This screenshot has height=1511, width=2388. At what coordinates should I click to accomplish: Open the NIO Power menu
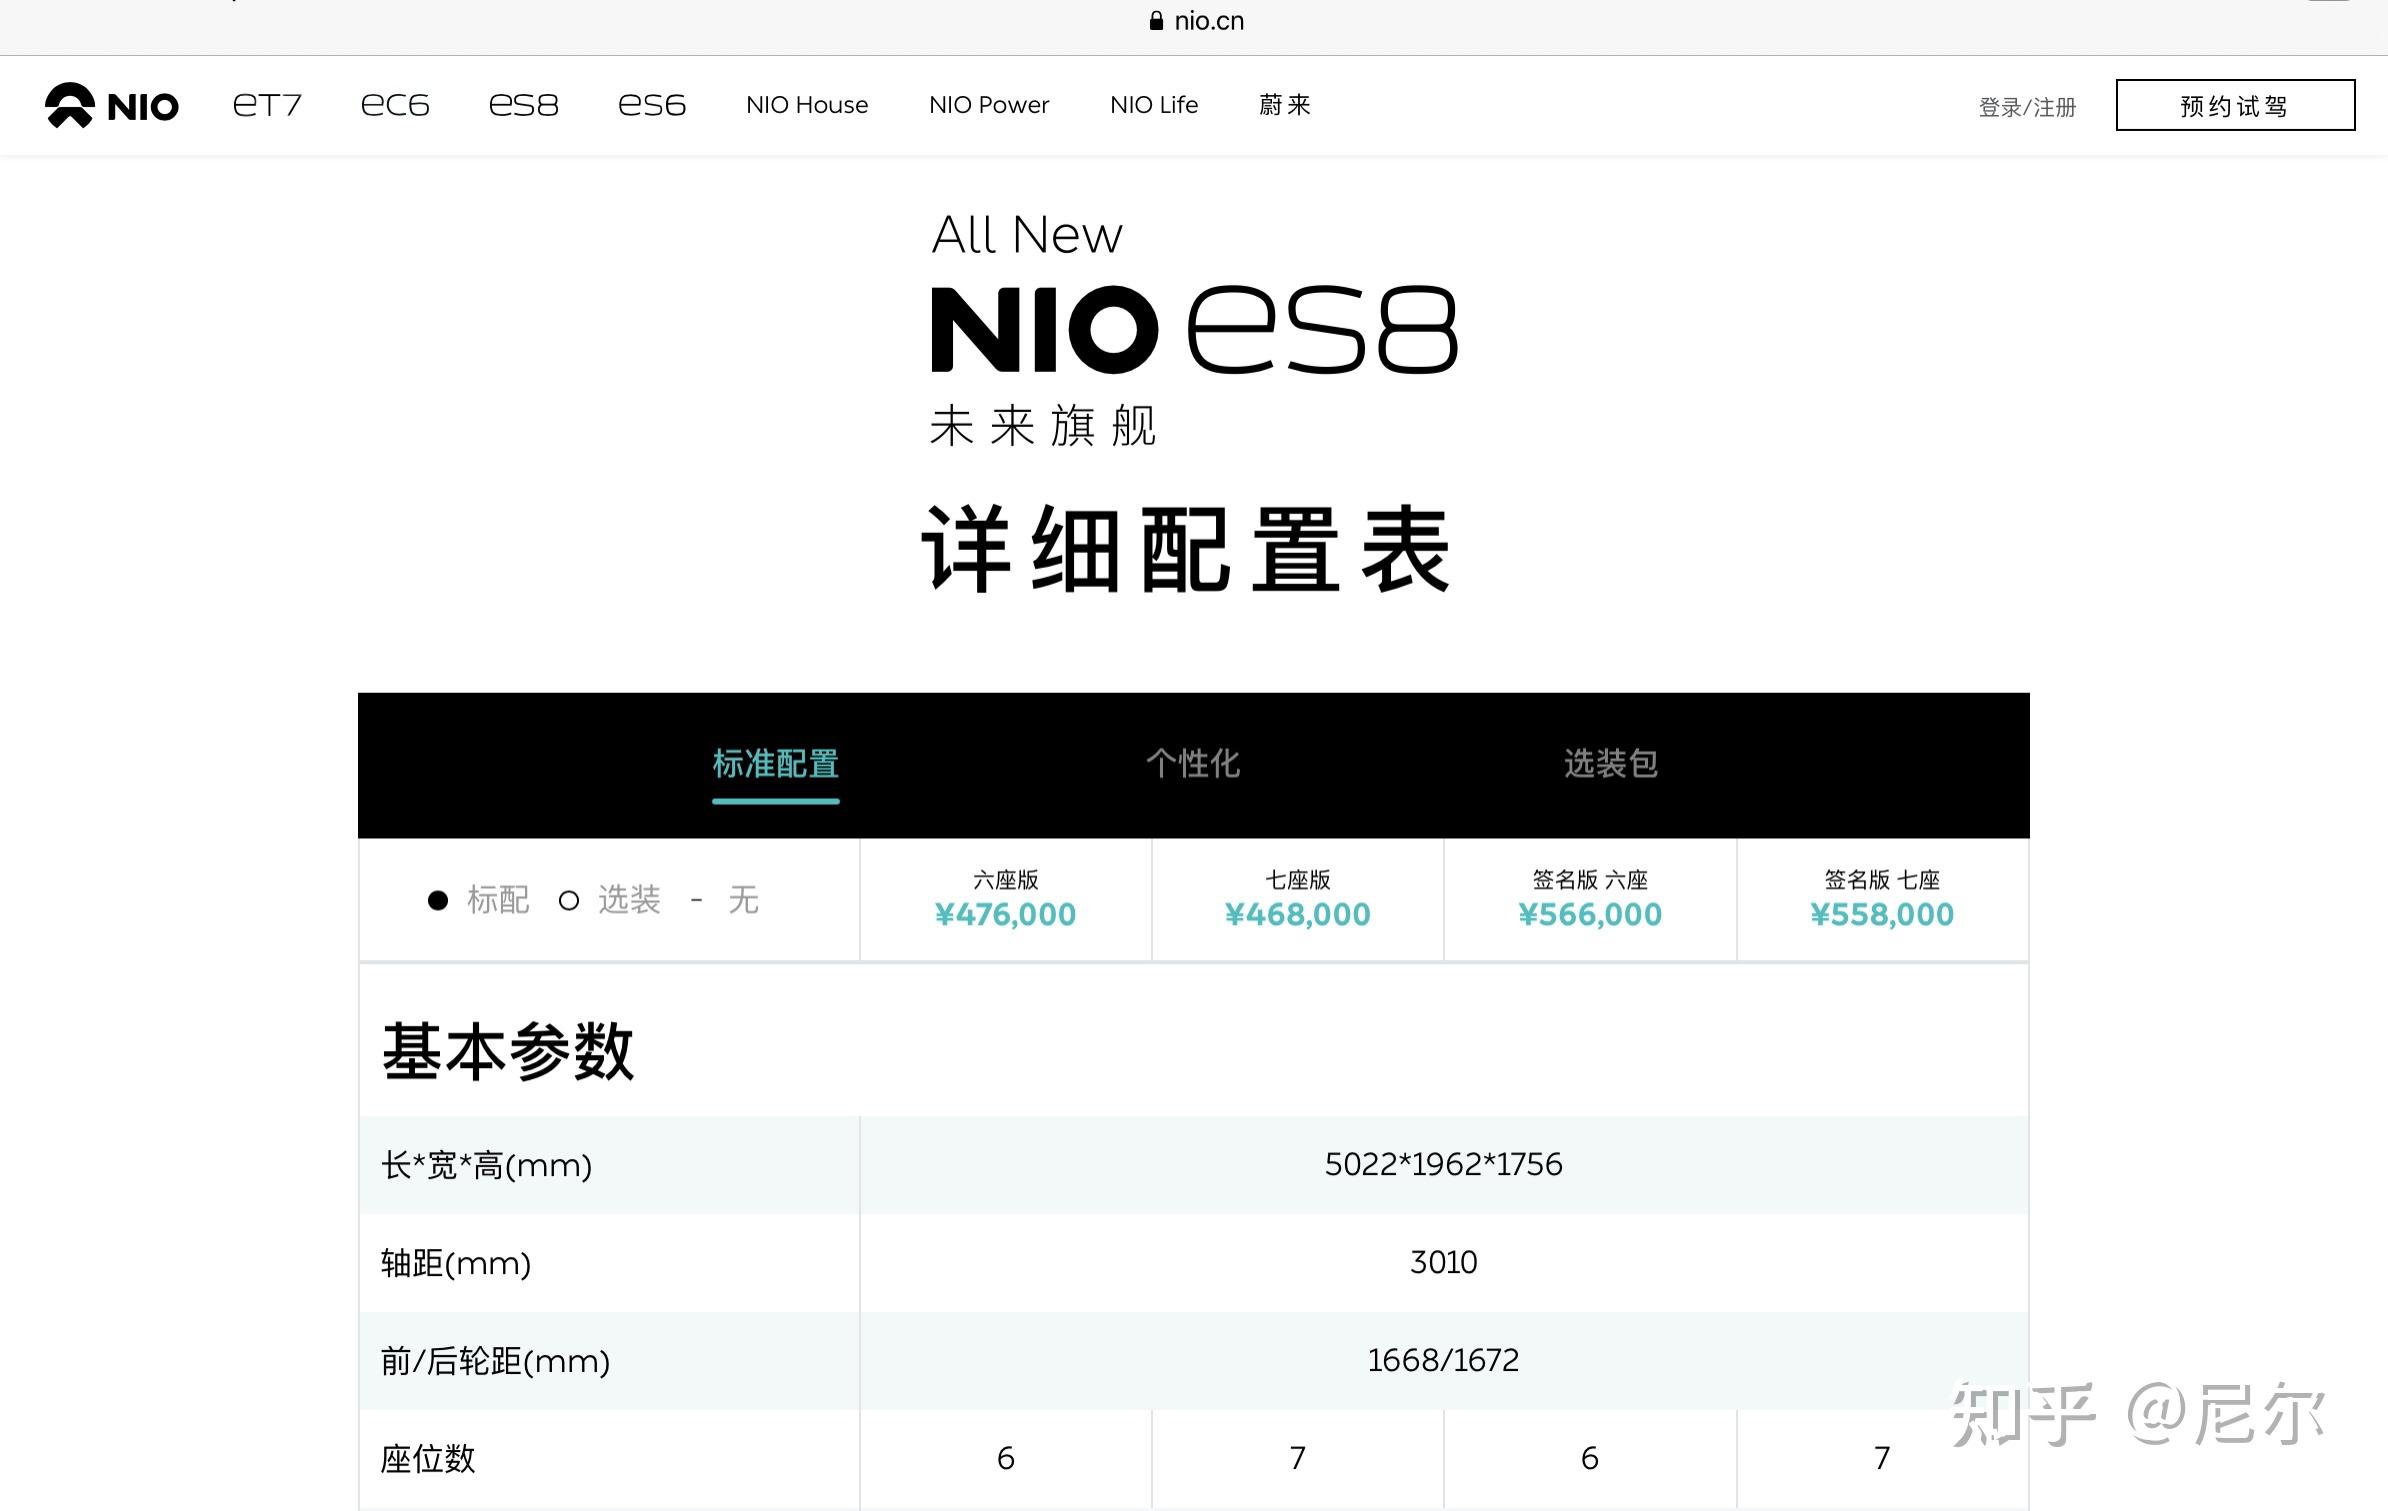click(988, 105)
